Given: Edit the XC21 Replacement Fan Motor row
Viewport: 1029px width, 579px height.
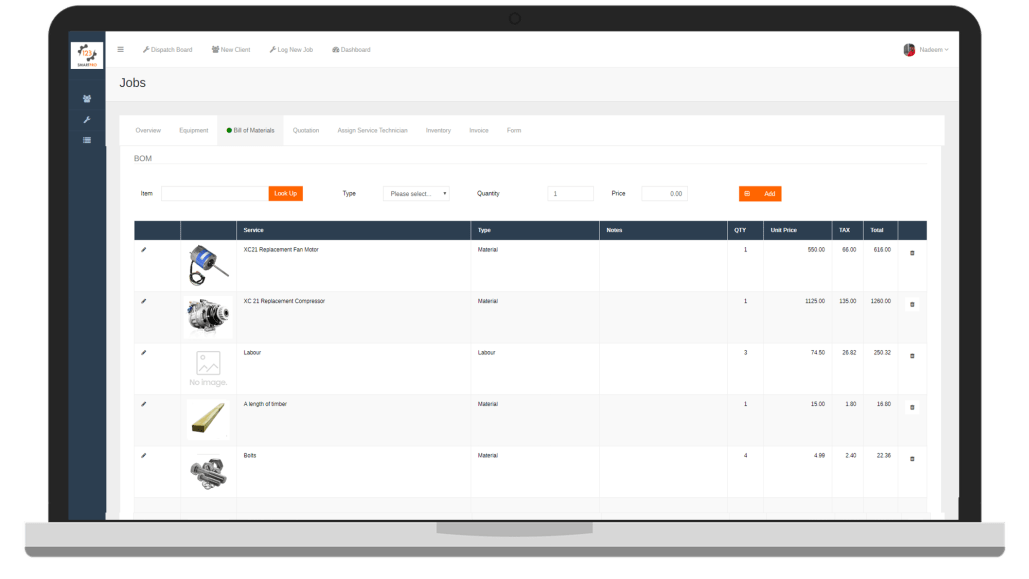Looking at the screenshot, I should pos(144,249).
